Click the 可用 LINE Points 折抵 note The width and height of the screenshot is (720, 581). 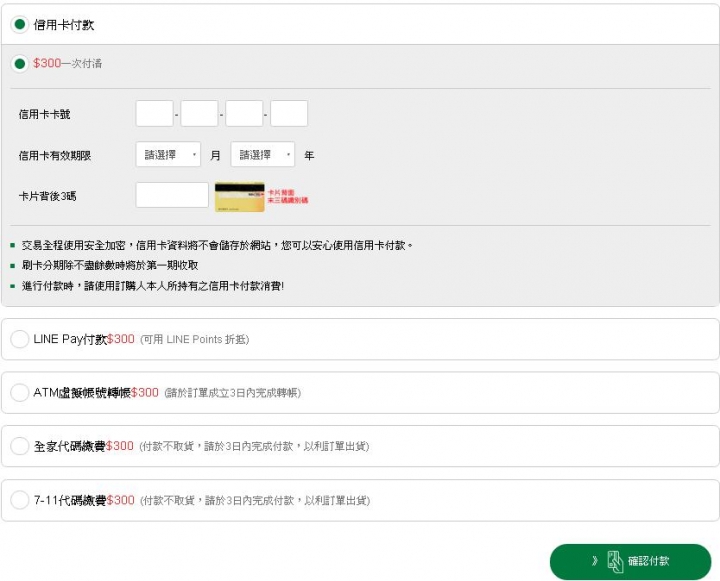[195, 339]
